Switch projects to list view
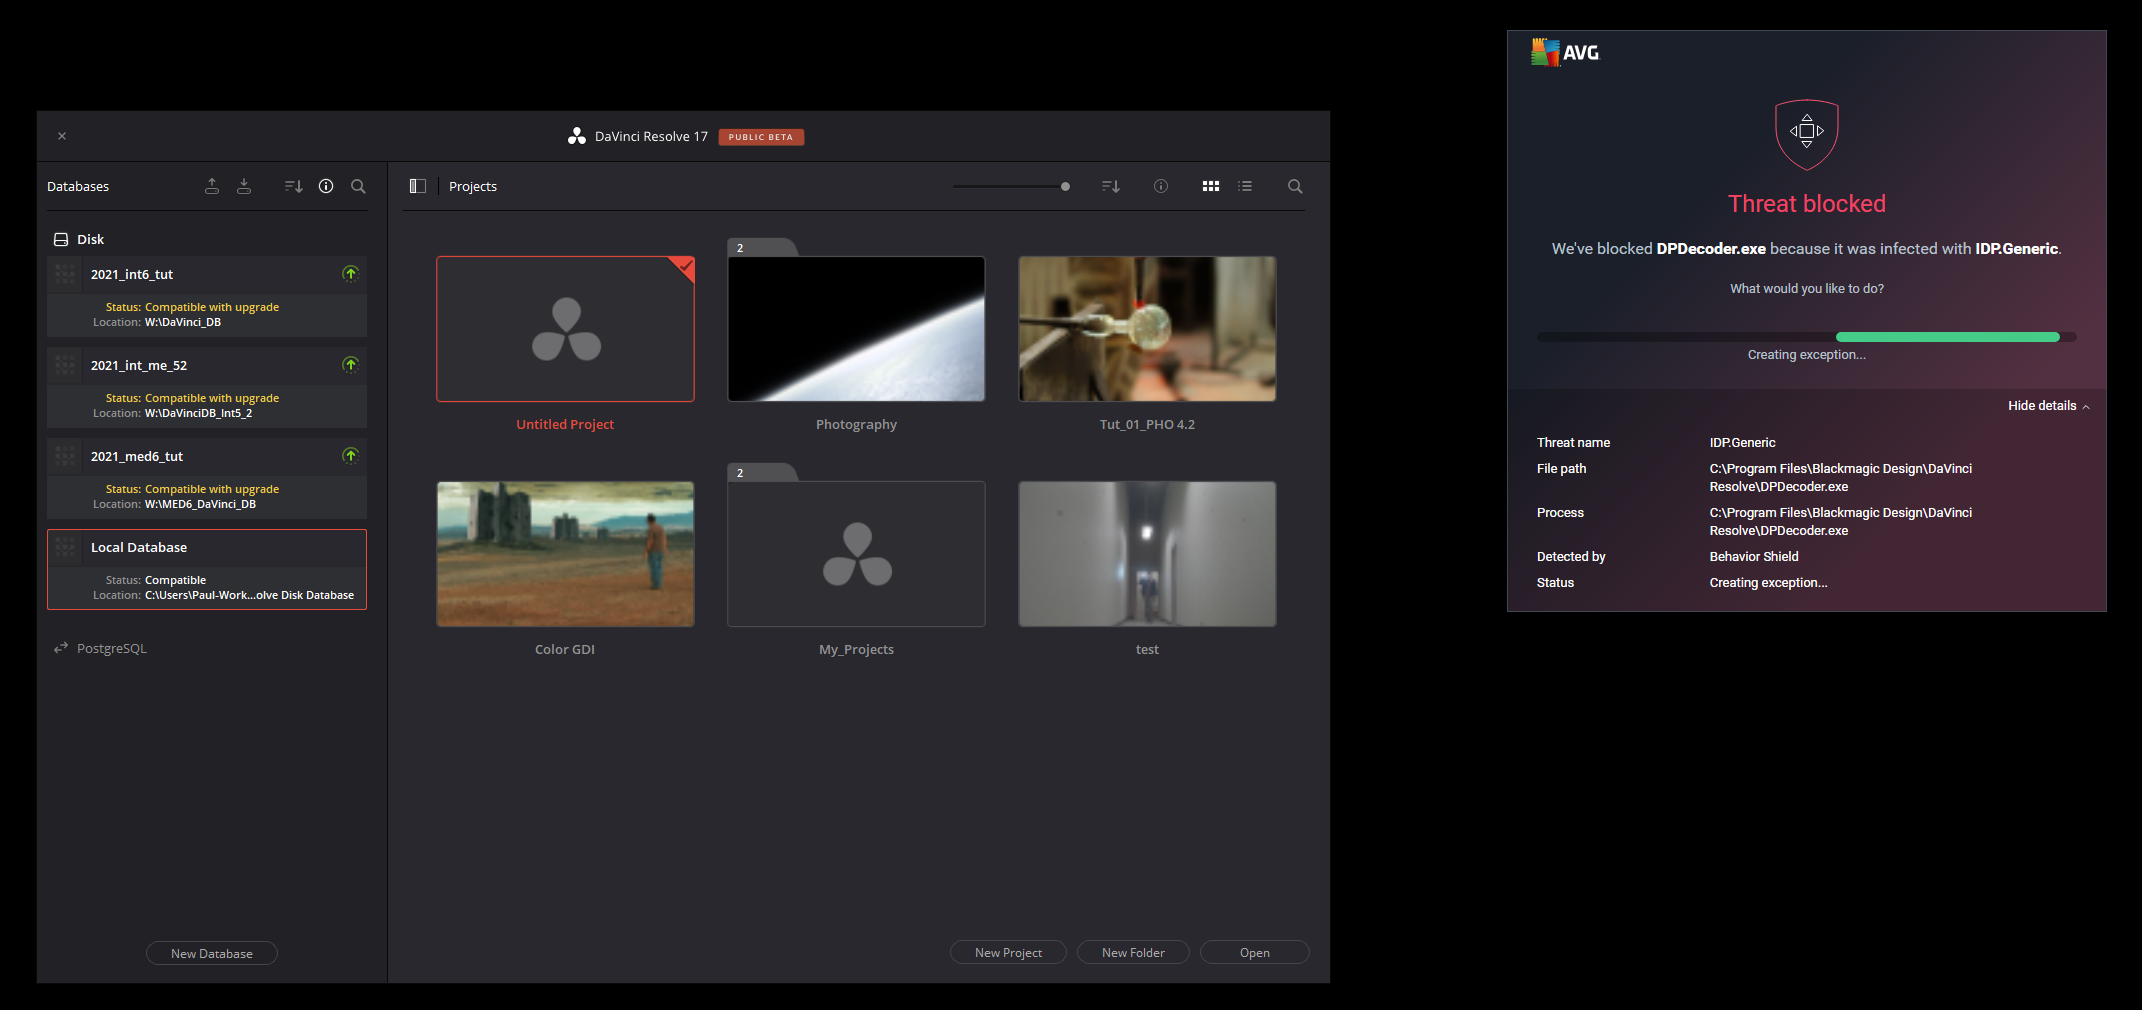 tap(1245, 186)
